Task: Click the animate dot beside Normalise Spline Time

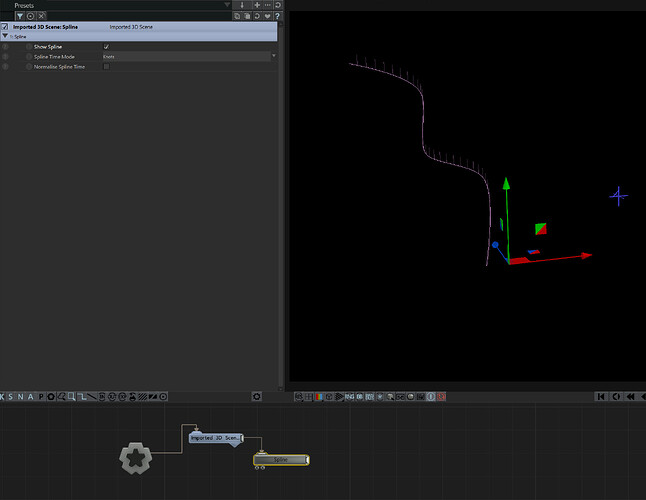Action: pos(29,66)
